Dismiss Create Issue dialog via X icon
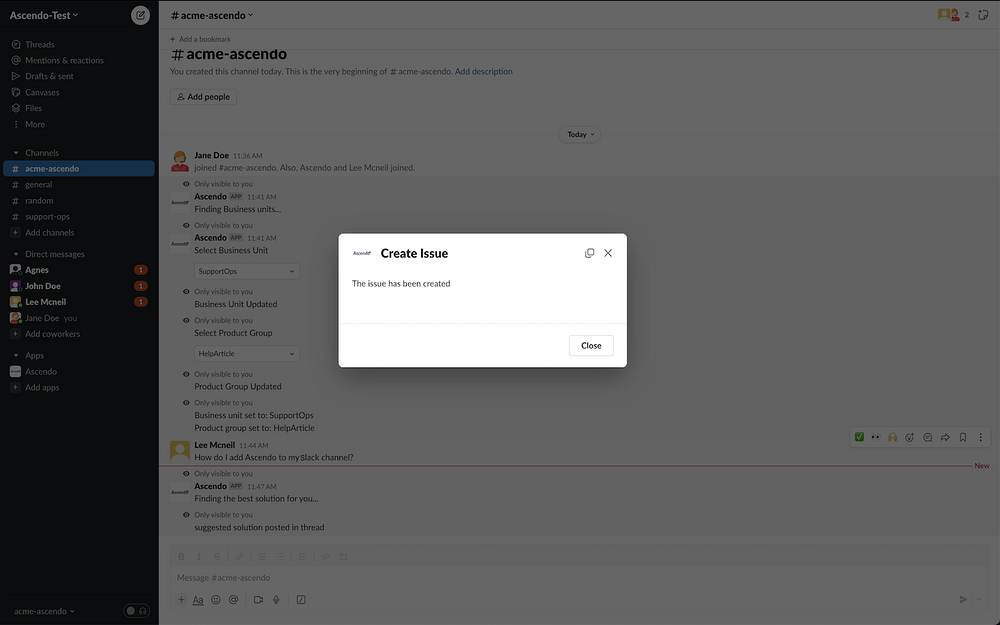The height and width of the screenshot is (625, 1000). click(x=608, y=253)
